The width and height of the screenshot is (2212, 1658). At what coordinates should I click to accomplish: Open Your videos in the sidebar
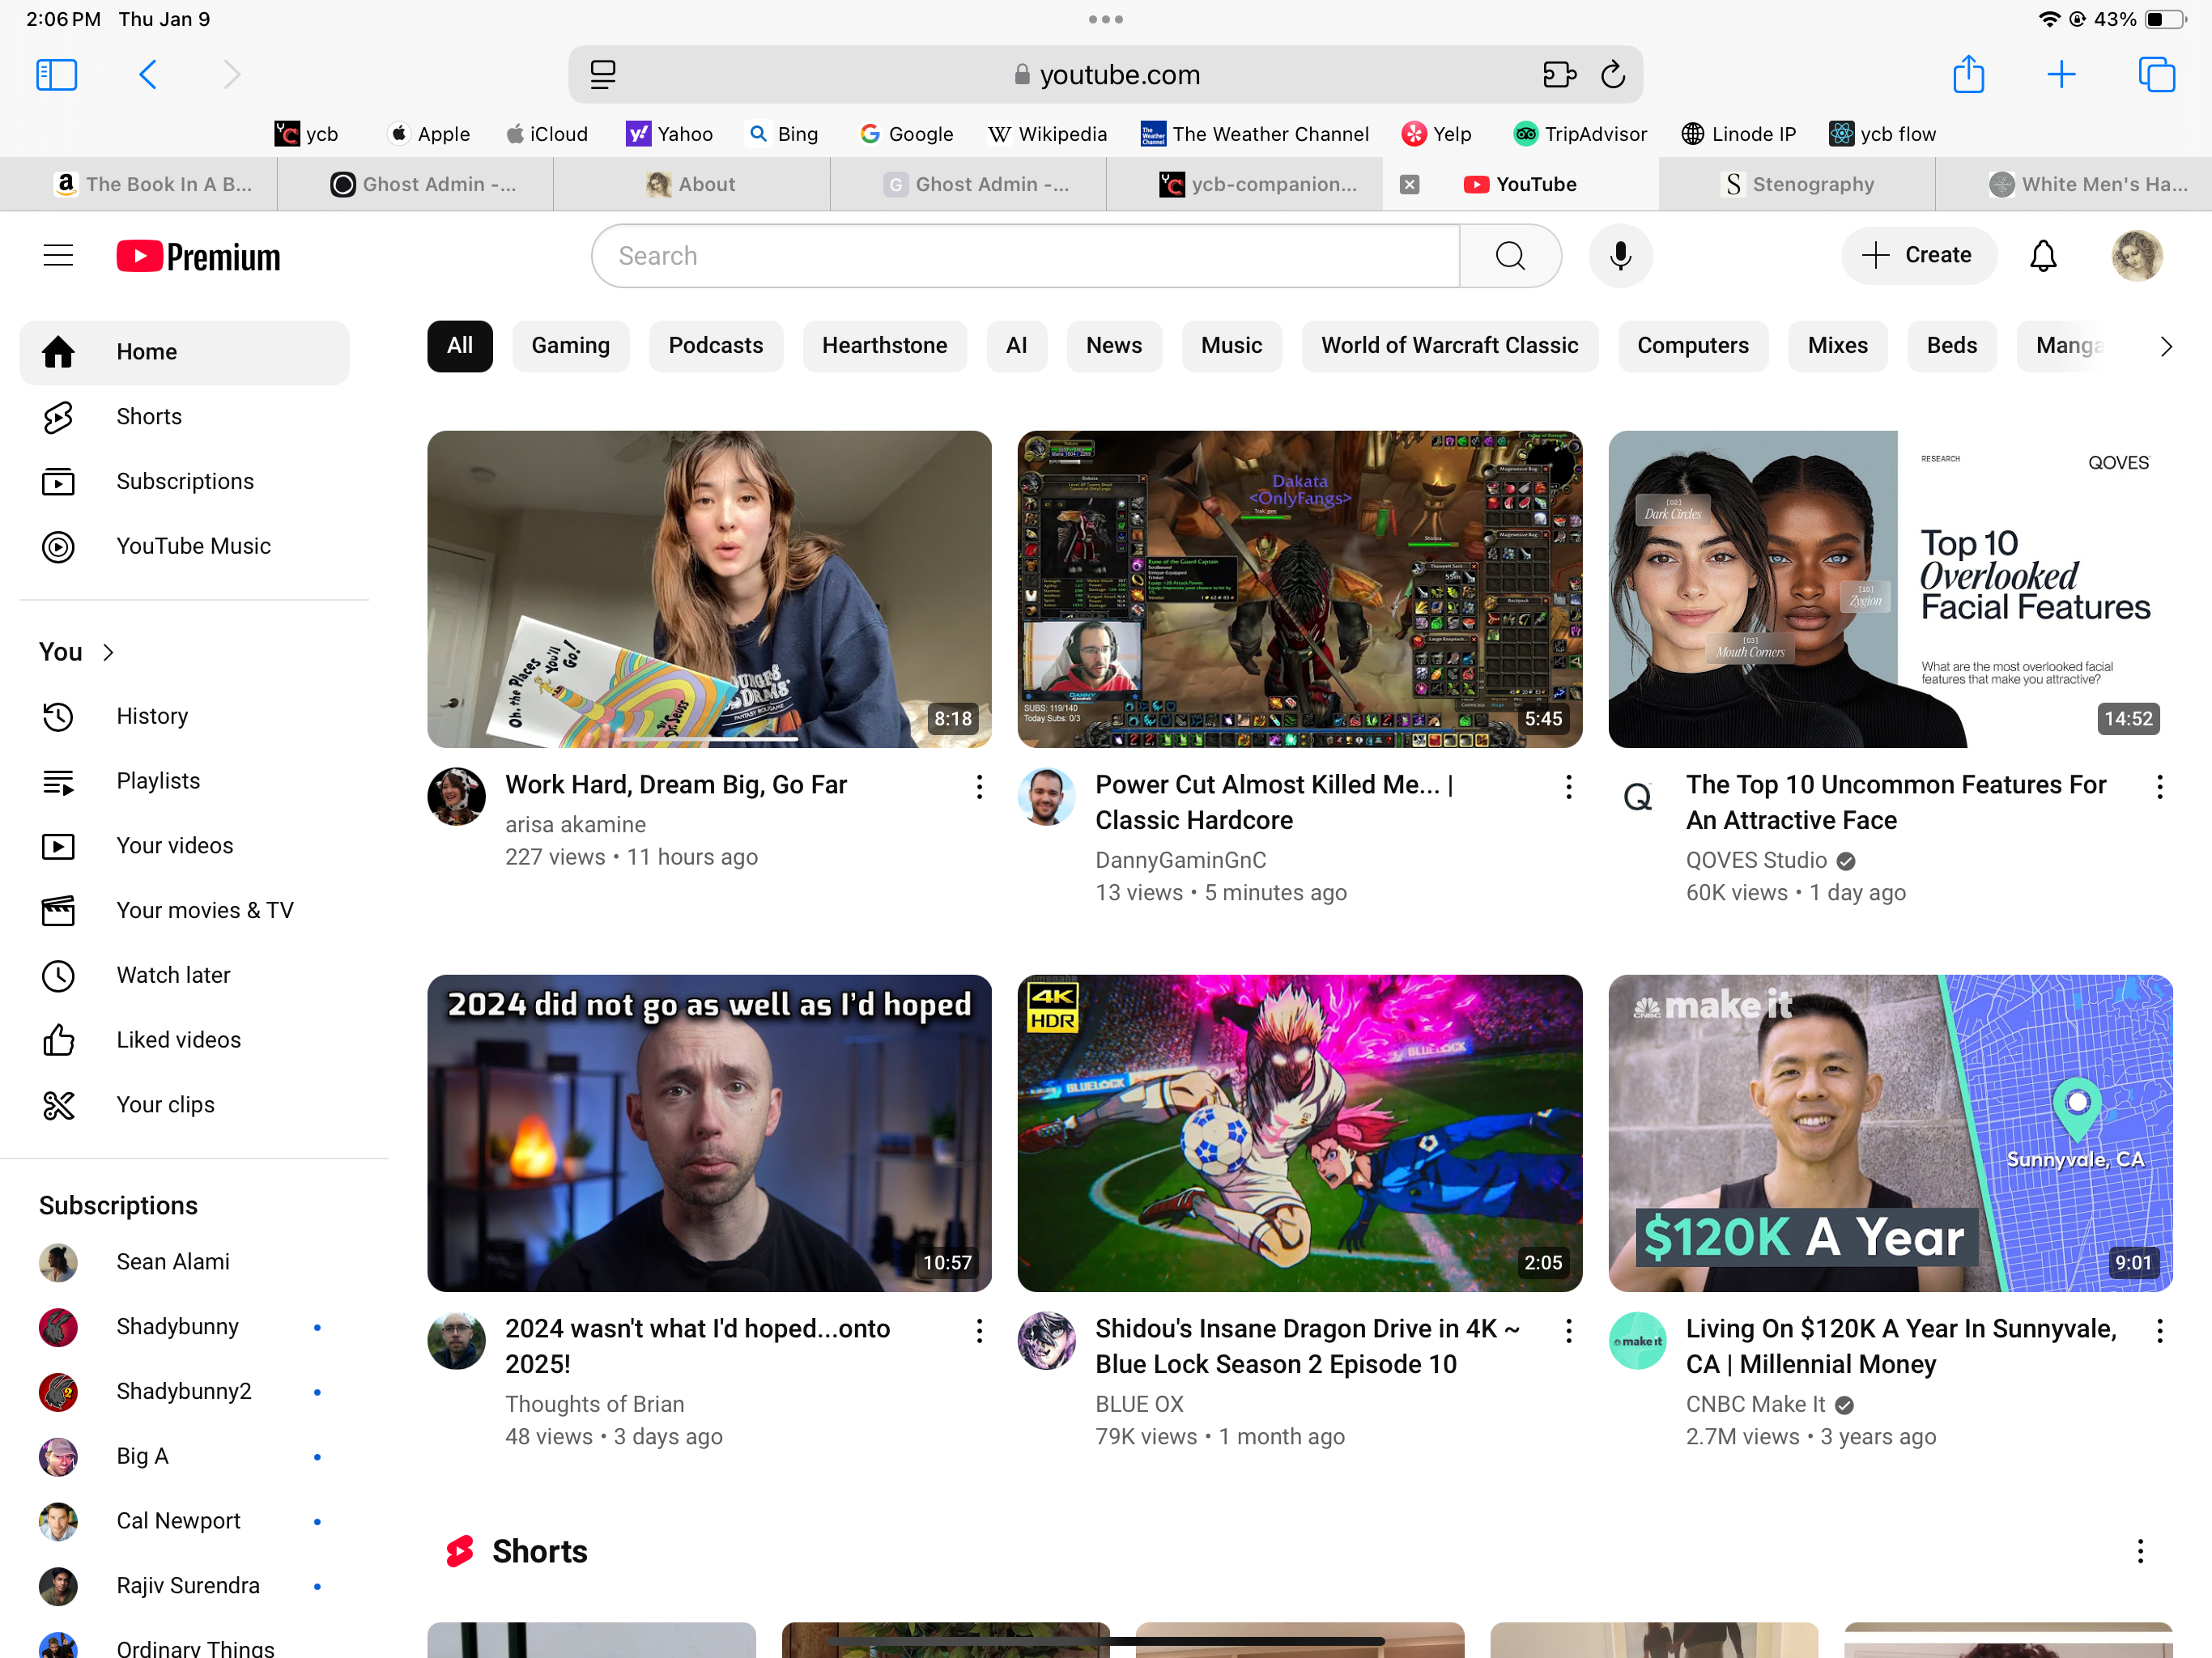[x=184, y=847]
